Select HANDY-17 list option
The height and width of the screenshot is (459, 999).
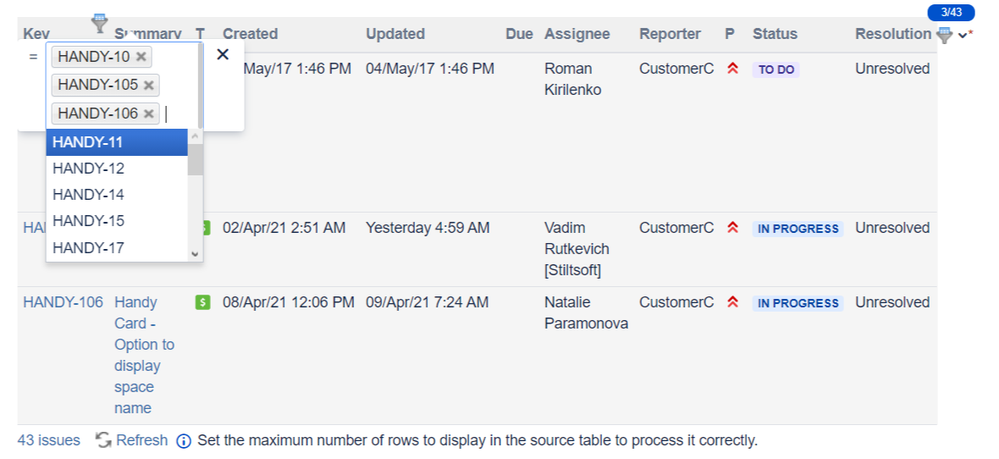[x=117, y=247]
